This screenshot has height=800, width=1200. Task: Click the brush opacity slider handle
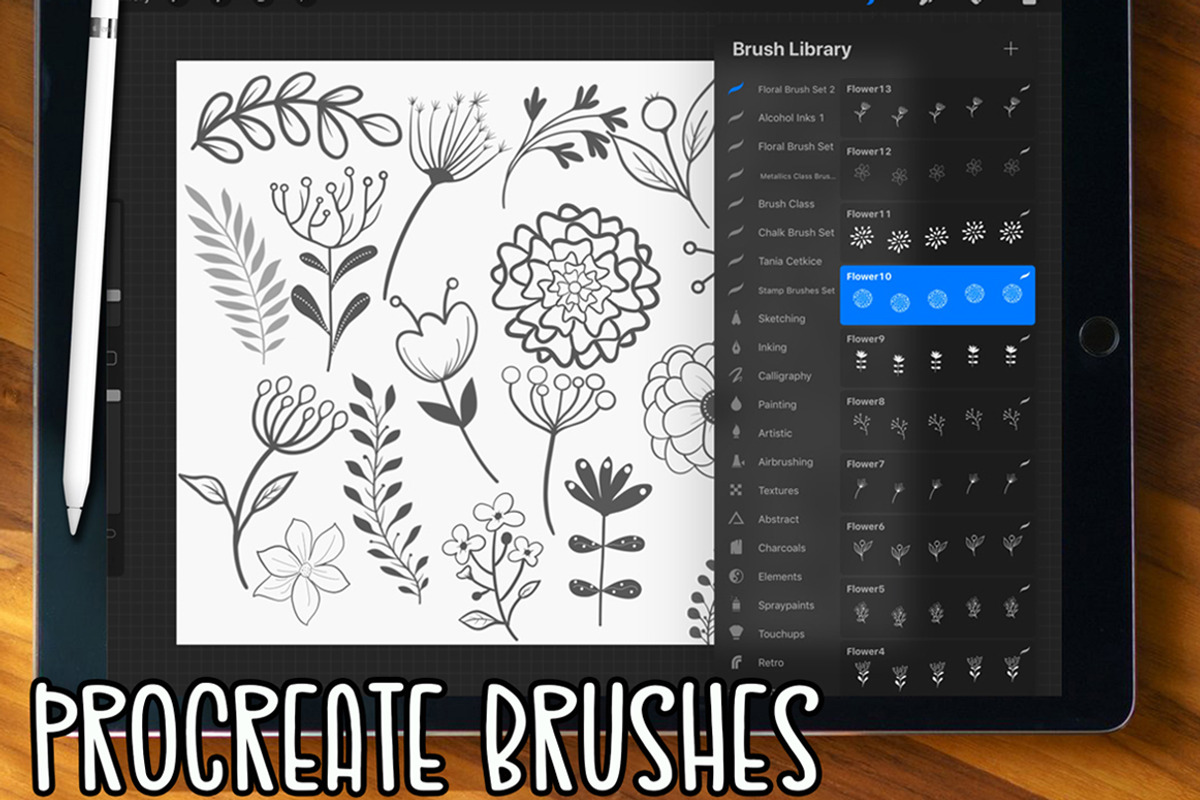[113, 395]
